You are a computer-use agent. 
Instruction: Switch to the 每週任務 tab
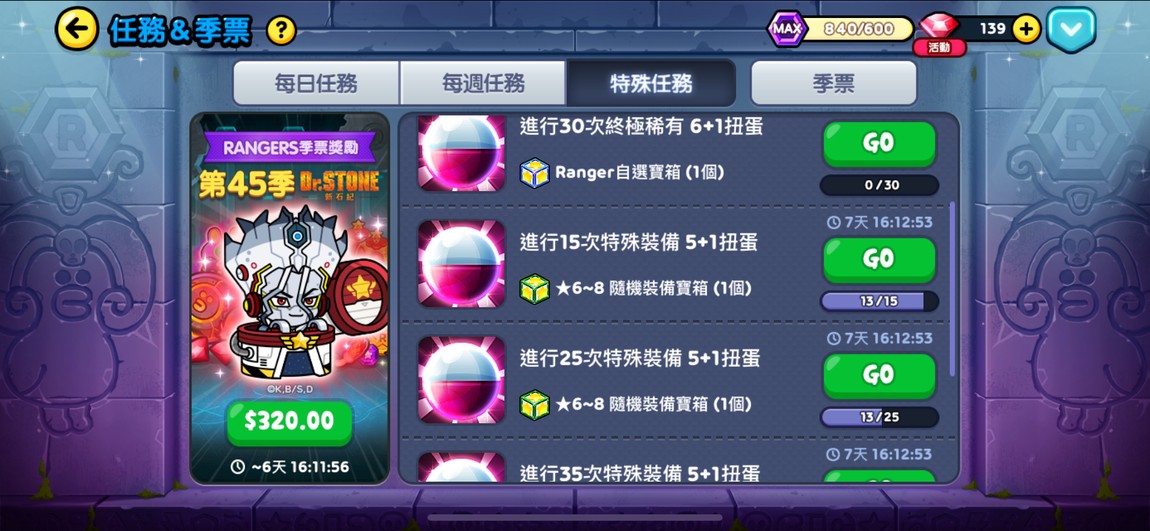click(483, 84)
